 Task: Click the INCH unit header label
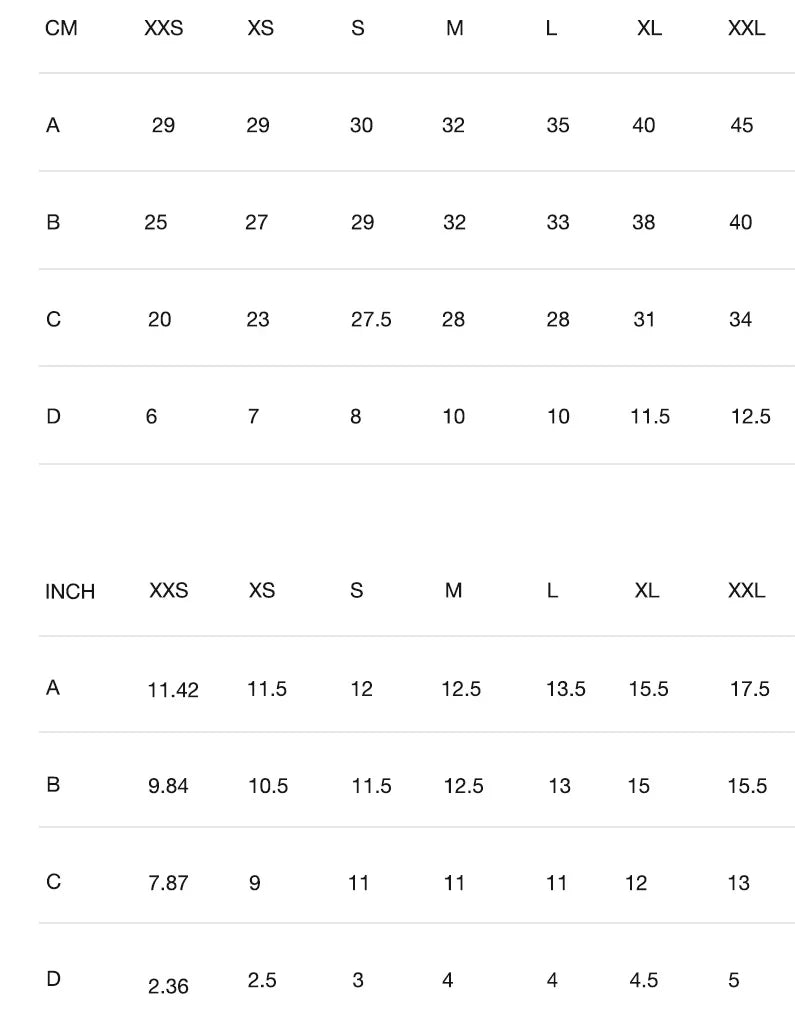point(70,592)
